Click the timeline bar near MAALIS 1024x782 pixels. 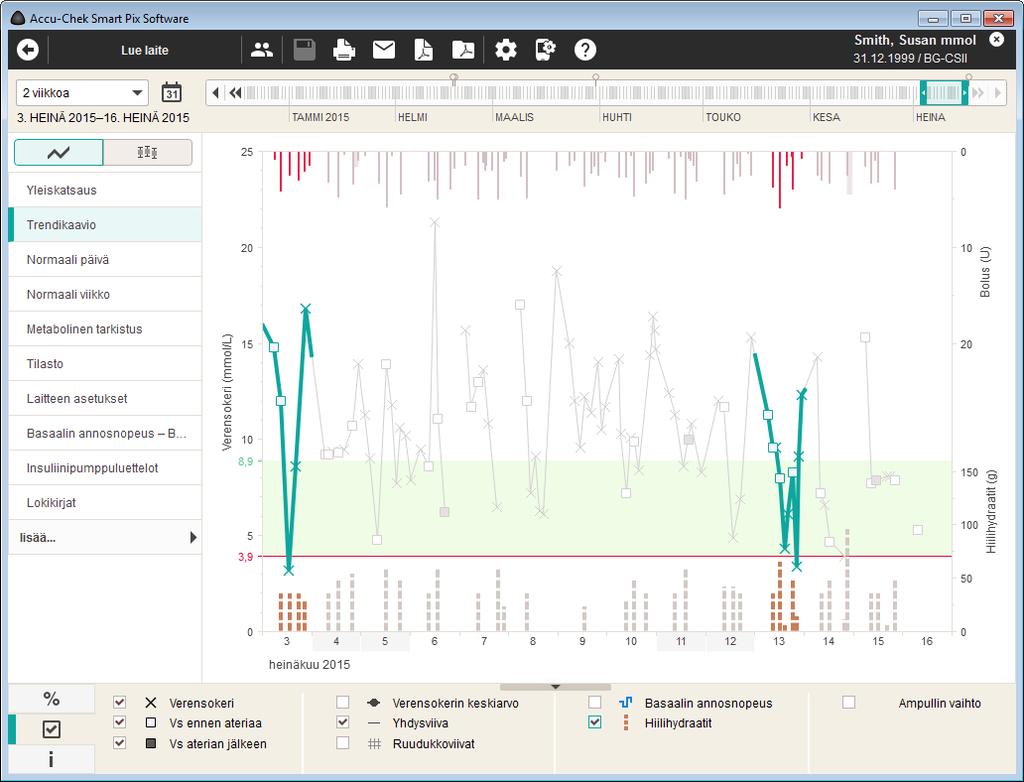pyautogui.click(x=514, y=93)
